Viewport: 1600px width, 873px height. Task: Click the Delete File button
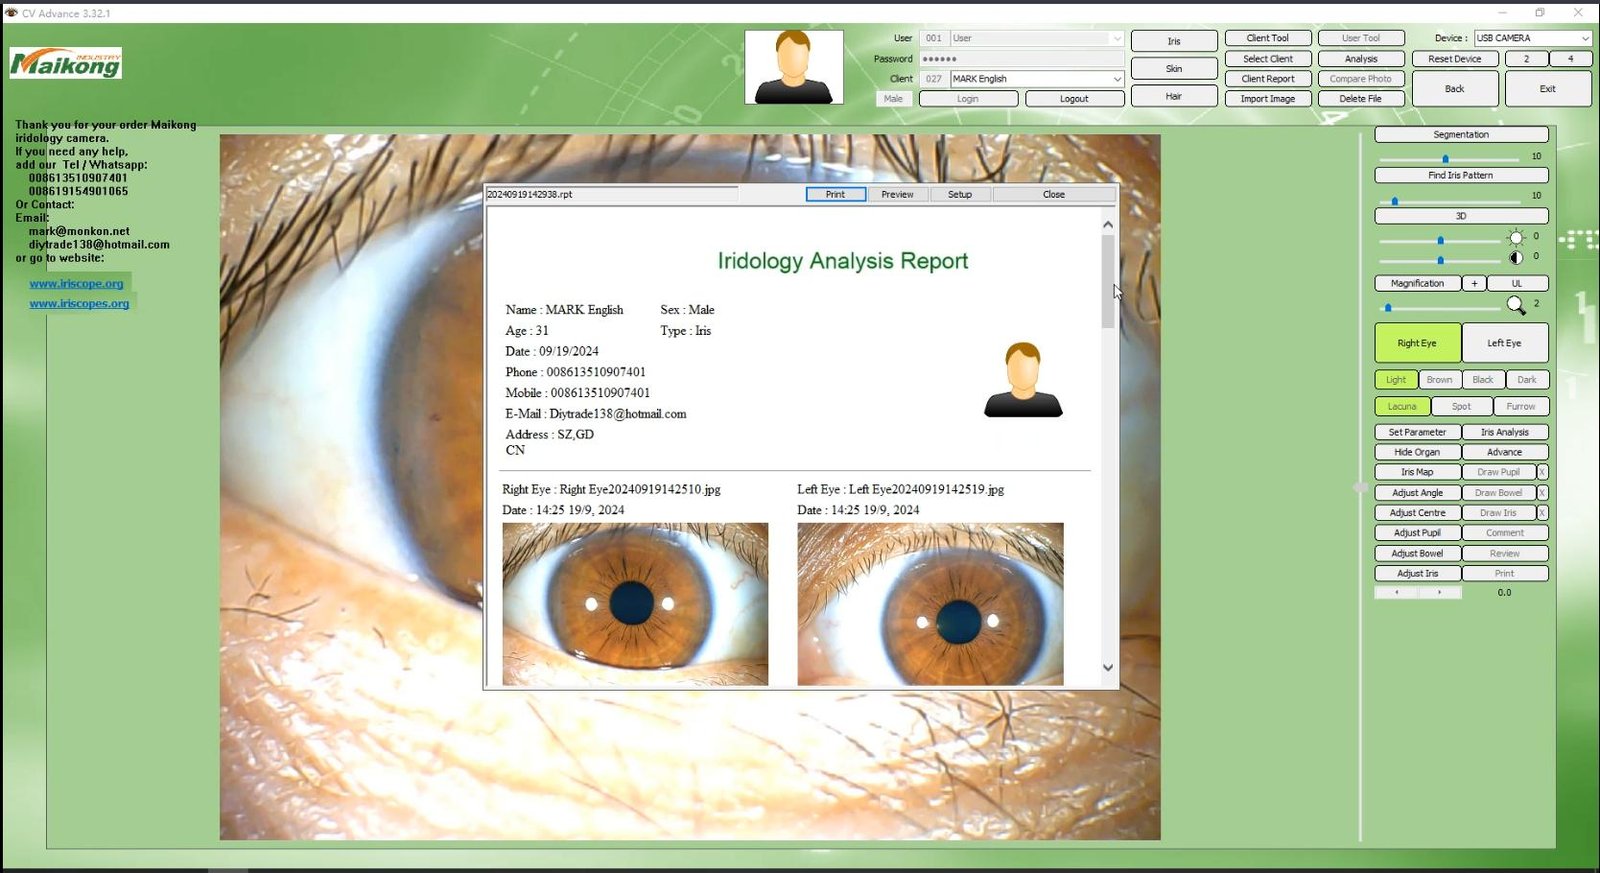(x=1361, y=99)
